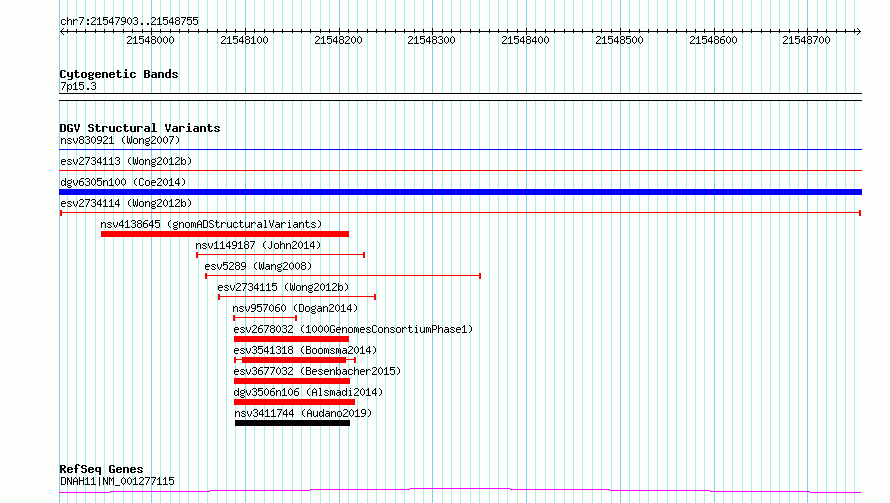This screenshot has height=503, width=890.
Task: Click the 21548300 ruler coordinate
Action: [x=431, y=40]
